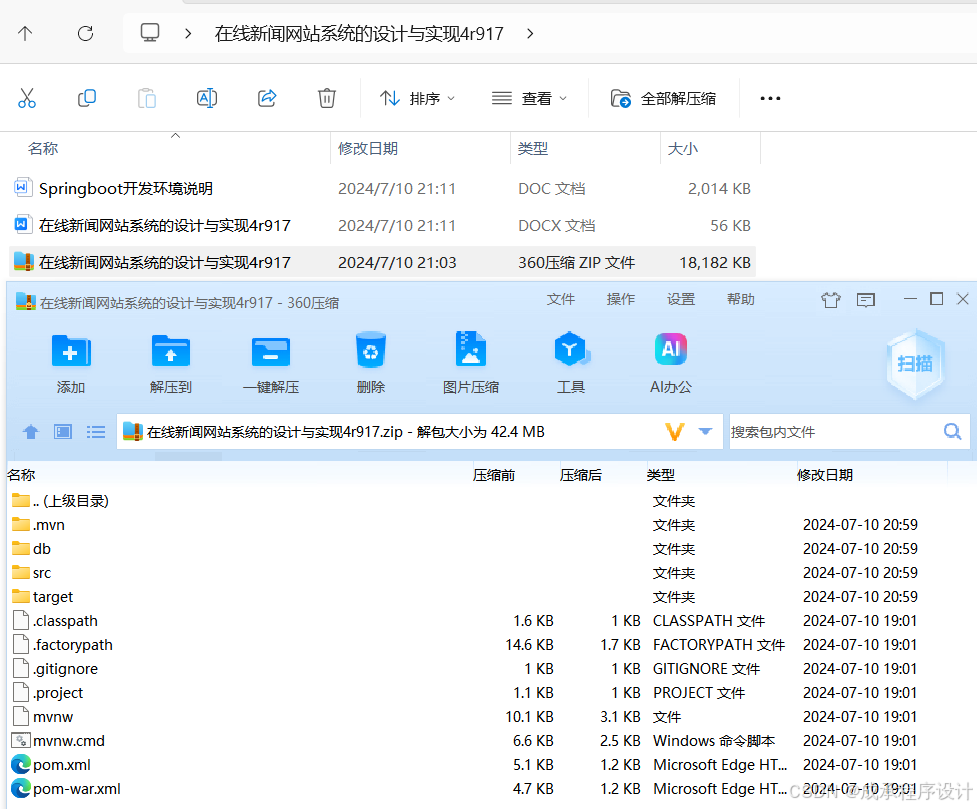Open the 帮助 menu in 360压缩
Screen dimensions: 977x809
[740, 298]
